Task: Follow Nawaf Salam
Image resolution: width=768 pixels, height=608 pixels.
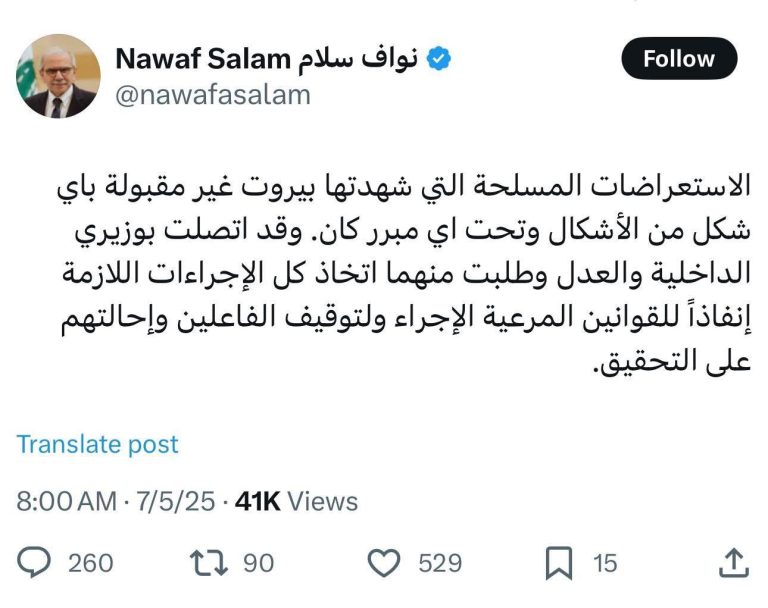Action: (x=679, y=59)
